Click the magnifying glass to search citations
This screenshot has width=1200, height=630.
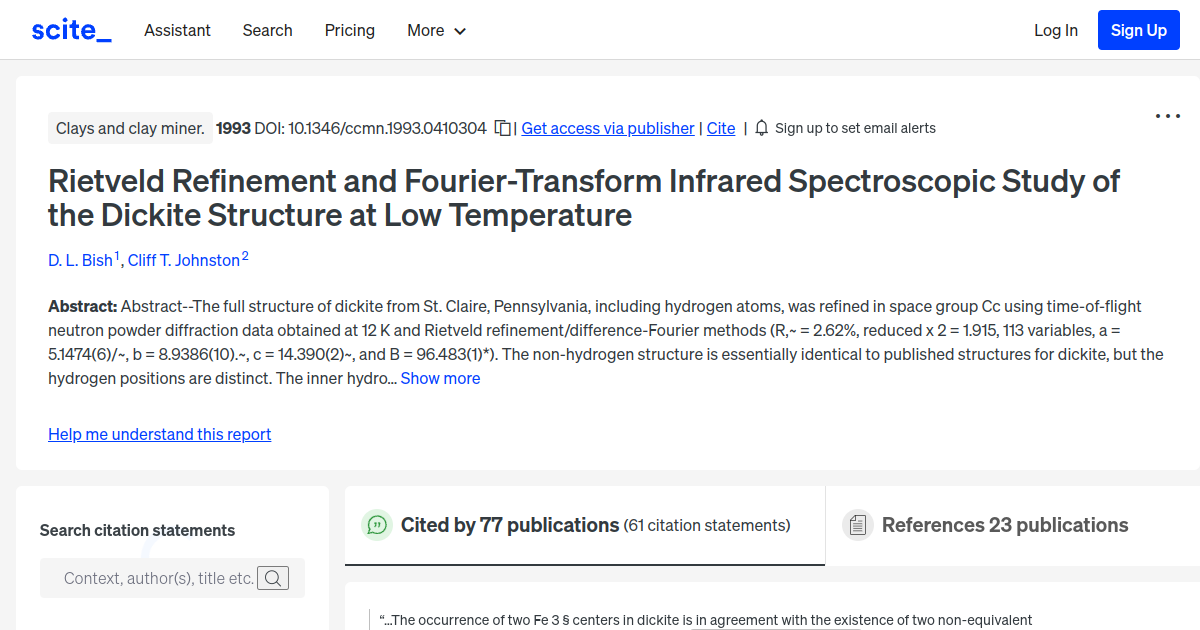273,577
